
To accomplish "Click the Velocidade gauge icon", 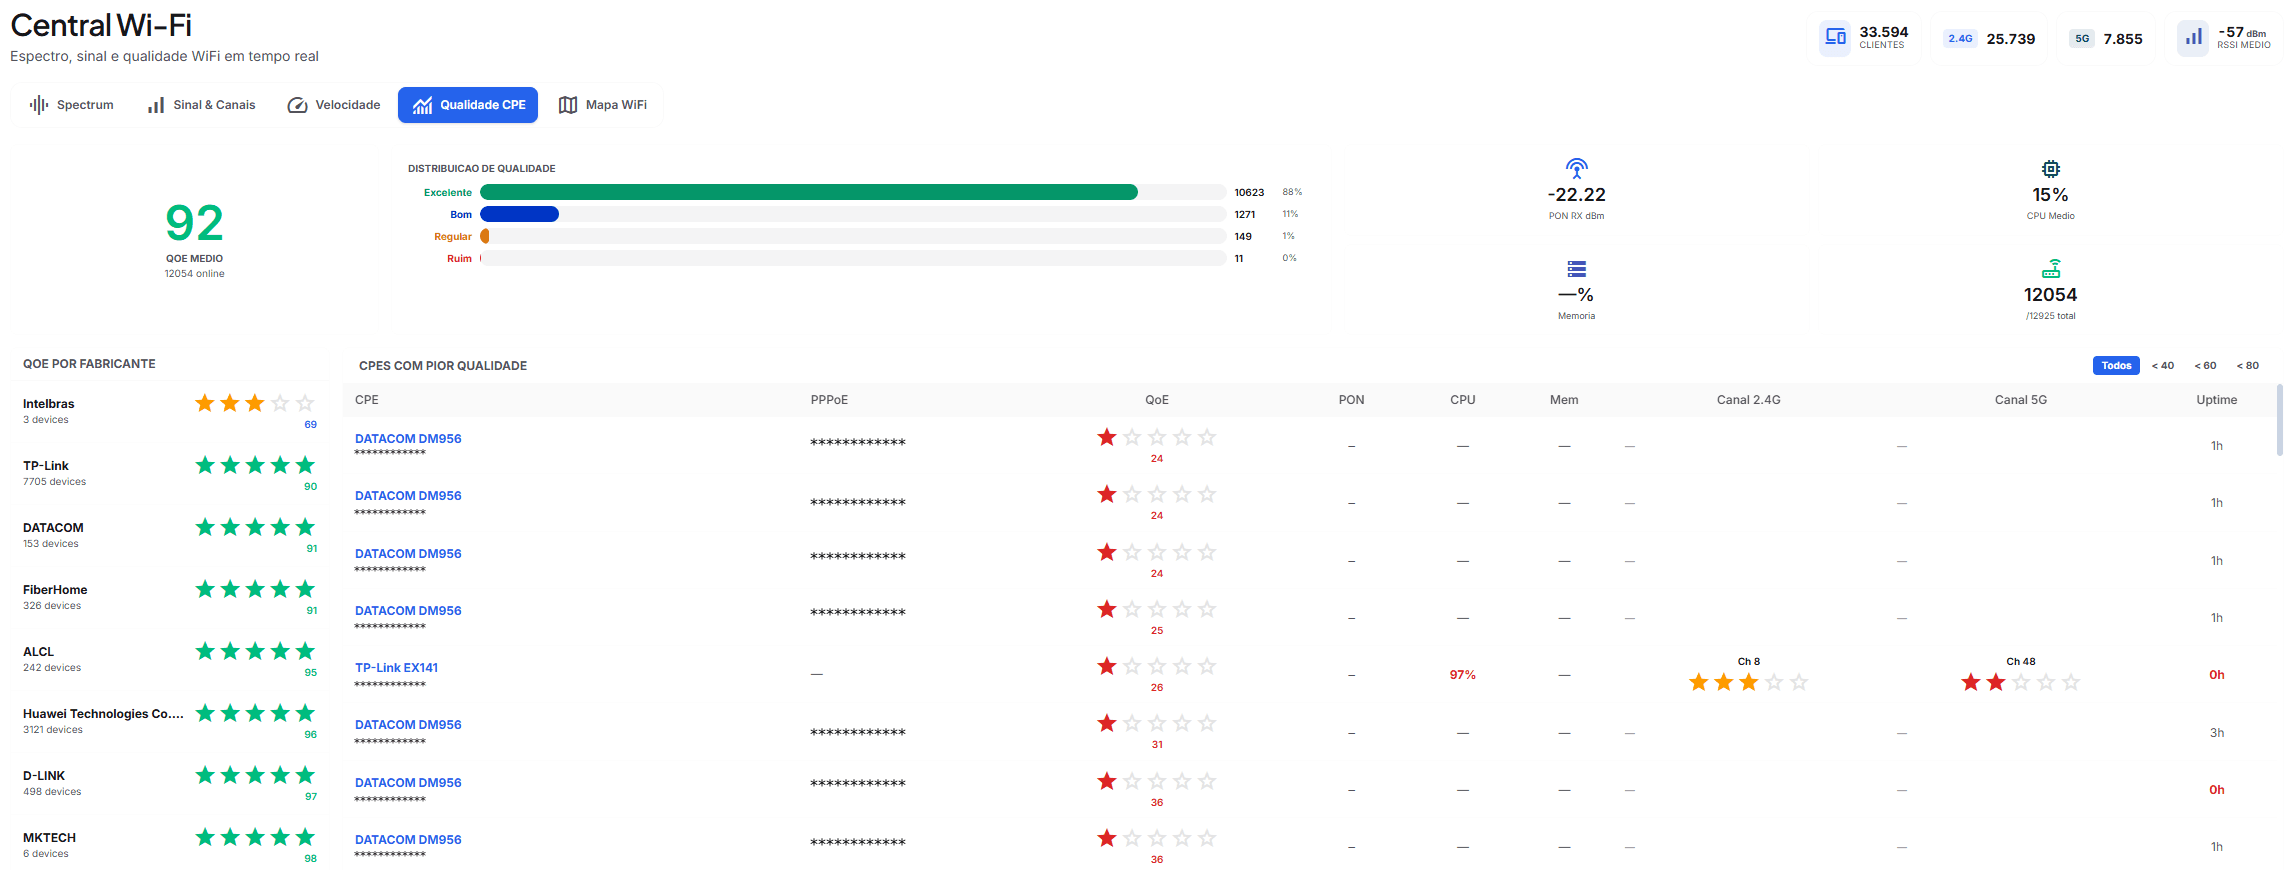I will [297, 105].
